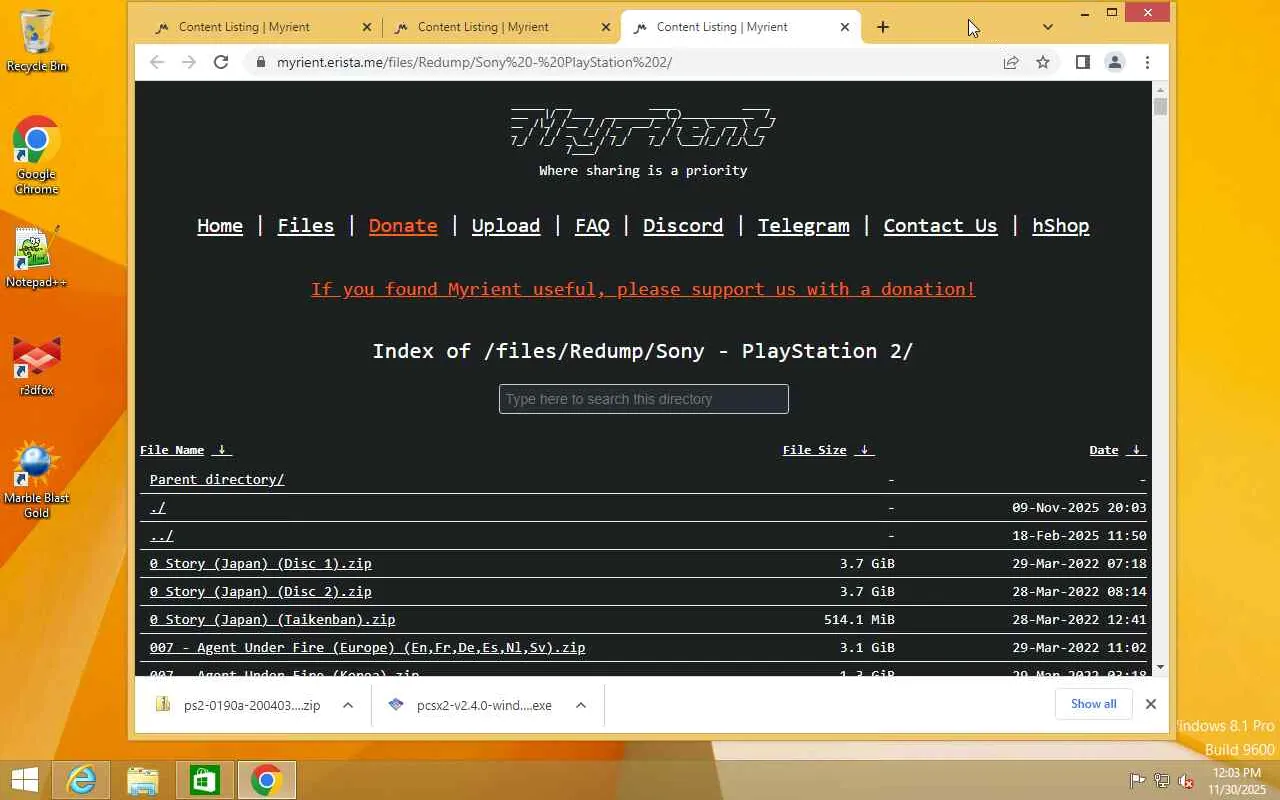Open File Explorer from the taskbar
Viewport: 1280px width, 800px height.
143,780
